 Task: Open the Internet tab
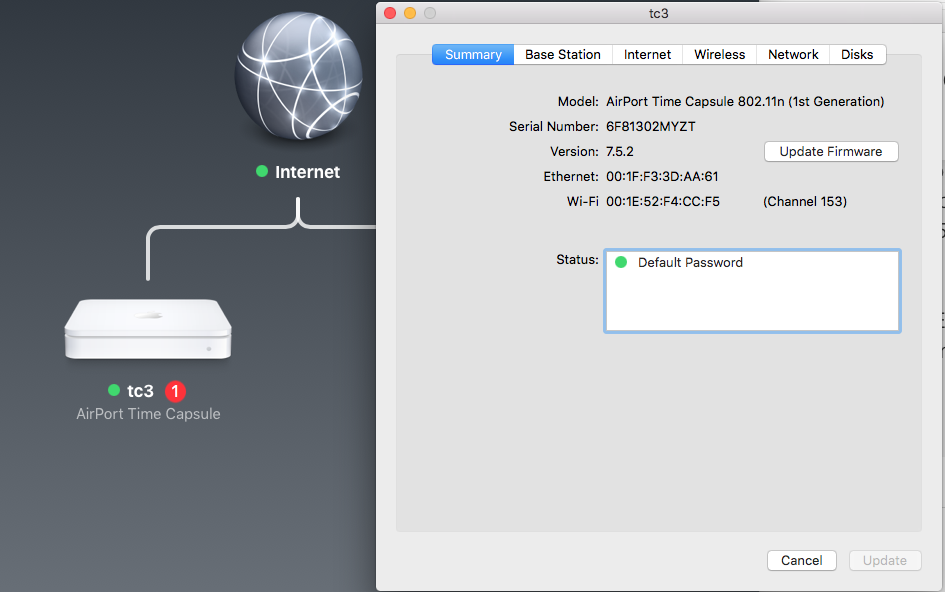647,54
